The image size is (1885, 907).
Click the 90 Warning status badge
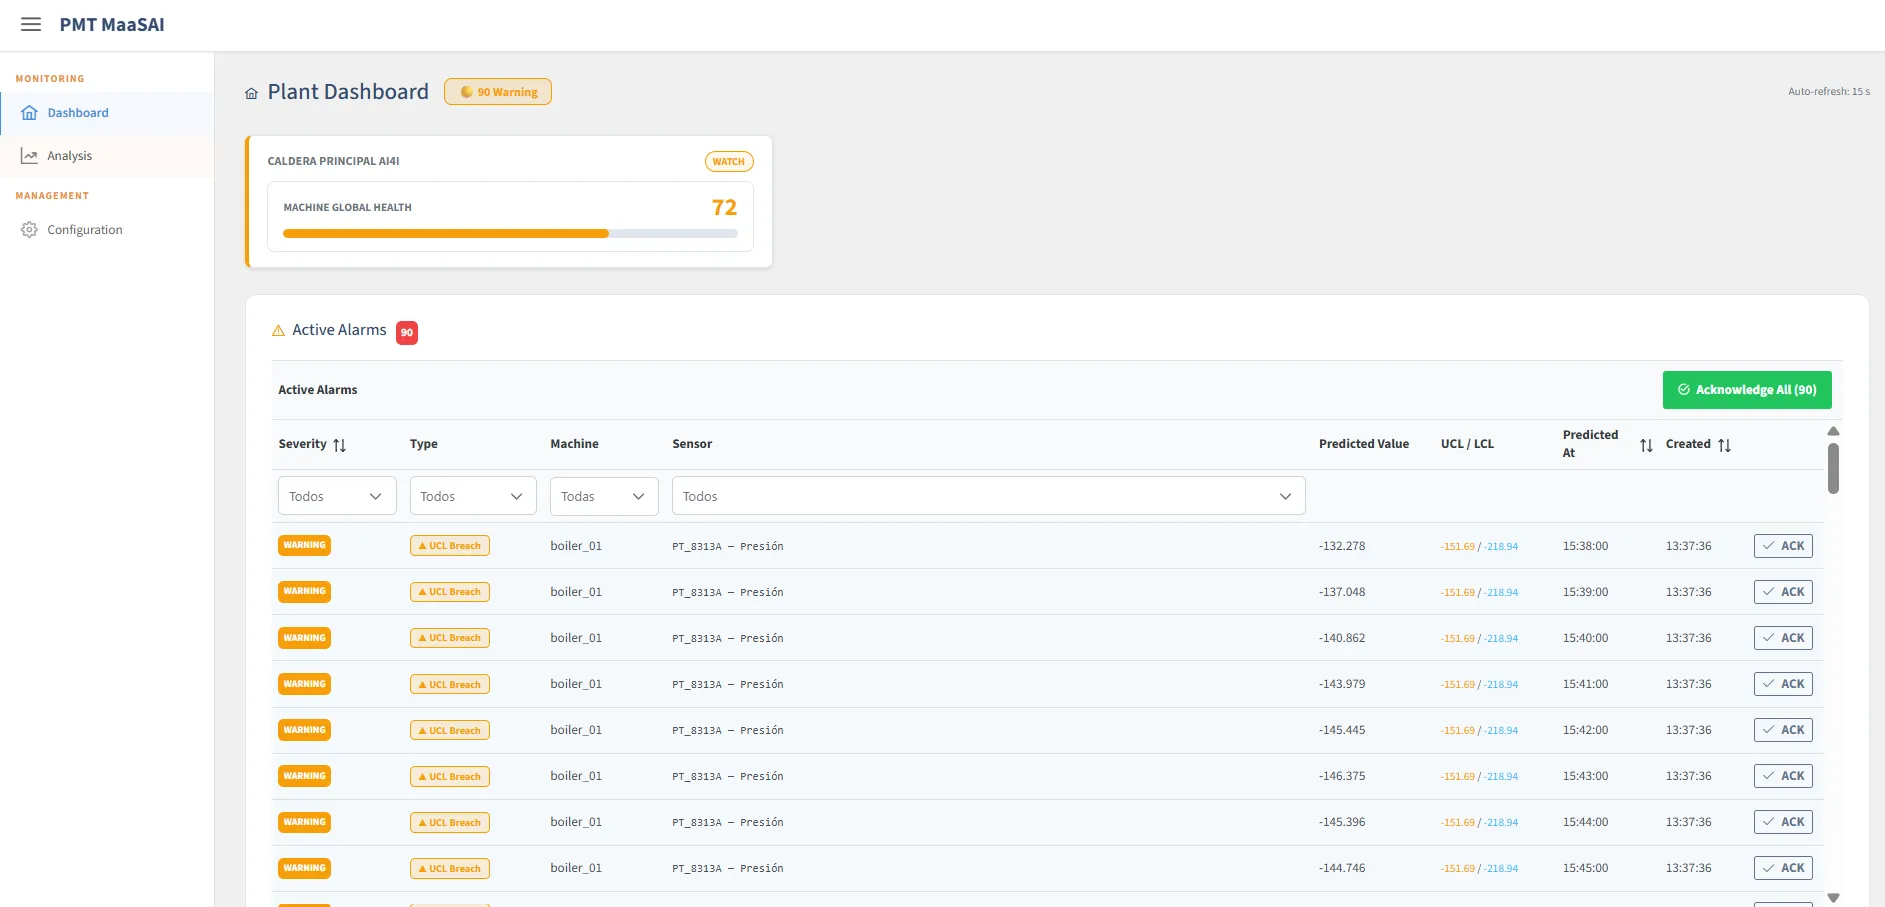pyautogui.click(x=498, y=92)
